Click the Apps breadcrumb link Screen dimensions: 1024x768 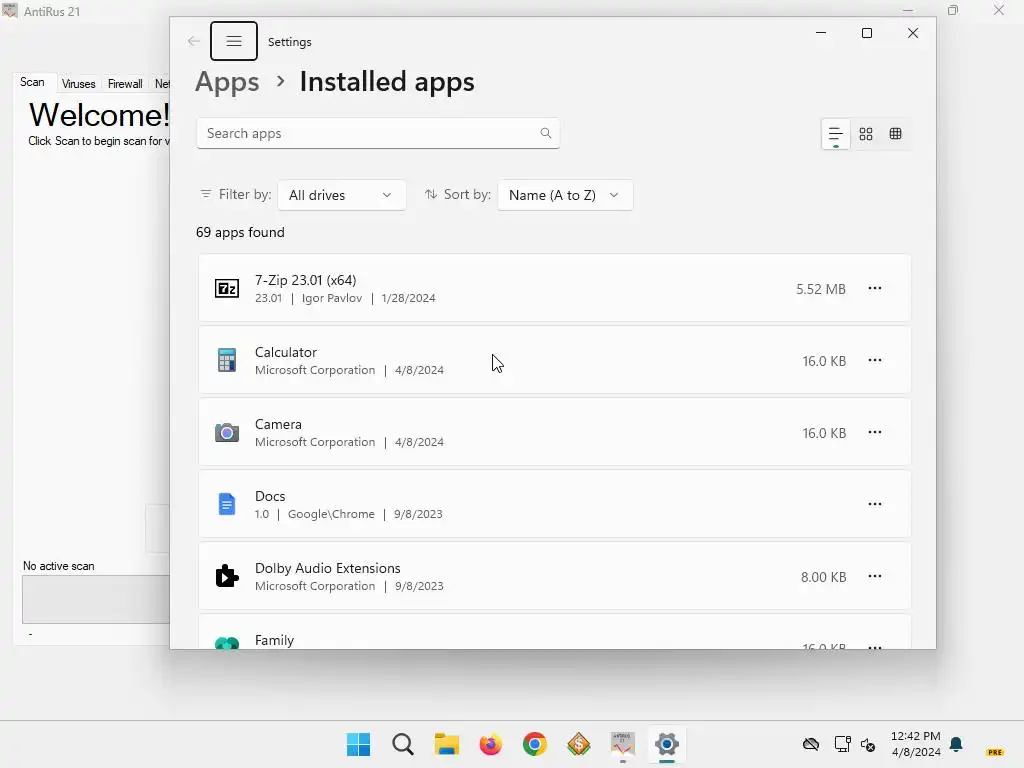tap(227, 82)
